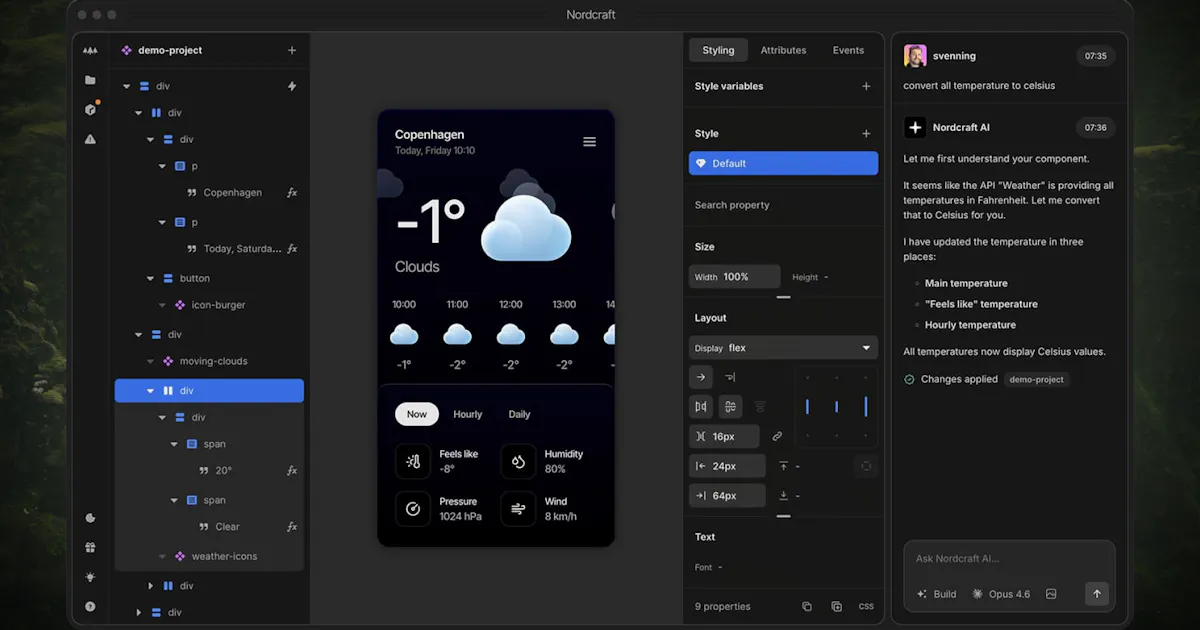Focus the Search property field
This screenshot has width=1200, height=630.
coord(783,205)
